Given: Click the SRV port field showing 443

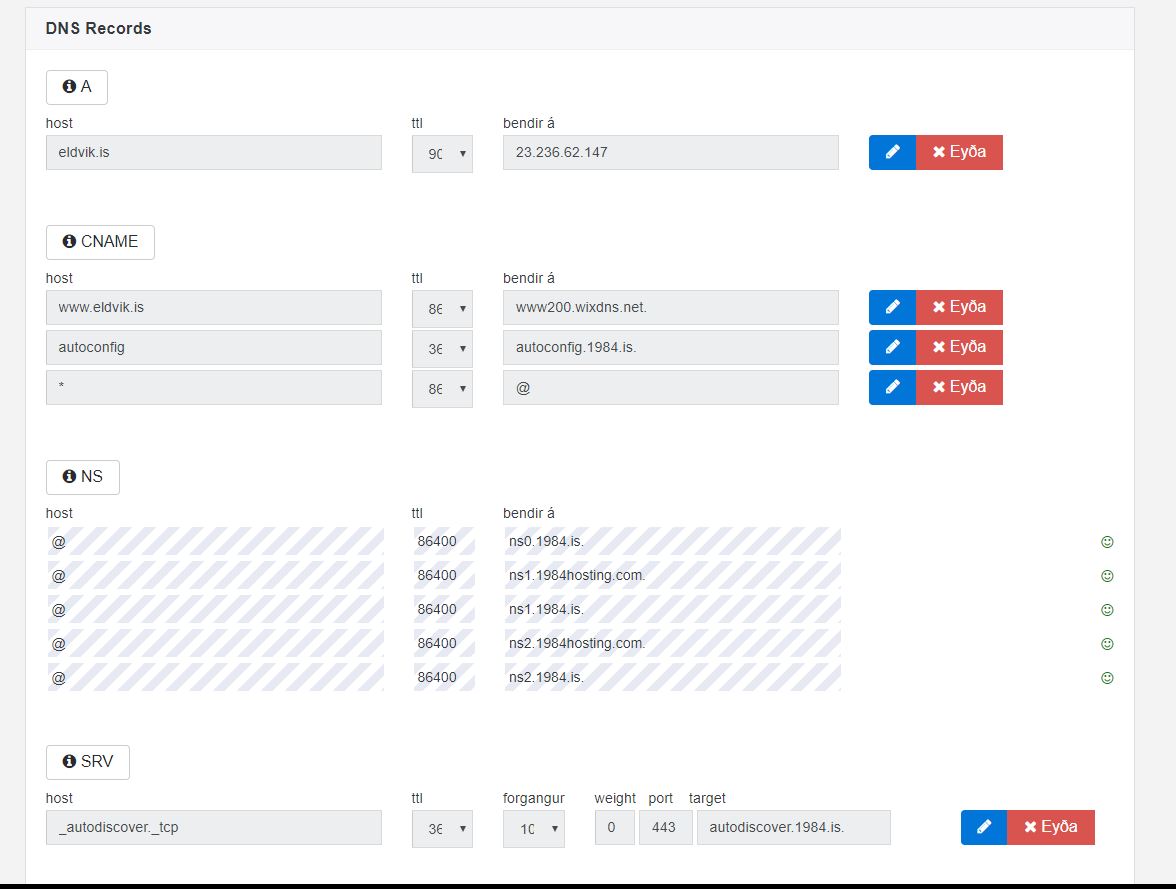Looking at the screenshot, I should [665, 828].
